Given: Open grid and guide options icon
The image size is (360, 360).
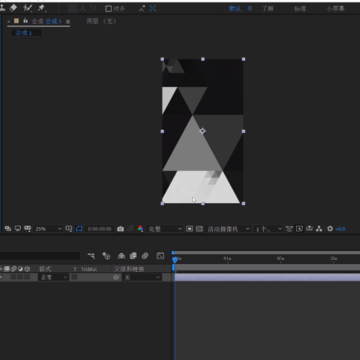Looking at the screenshot, I should (69, 229).
